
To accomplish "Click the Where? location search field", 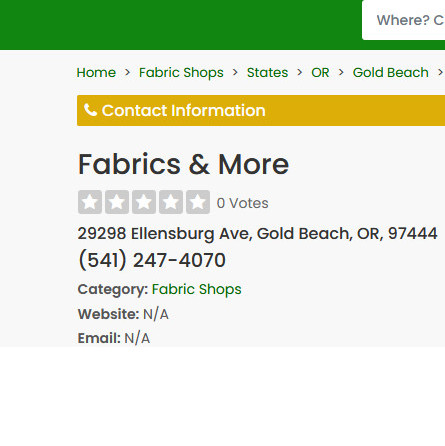I will point(403,20).
